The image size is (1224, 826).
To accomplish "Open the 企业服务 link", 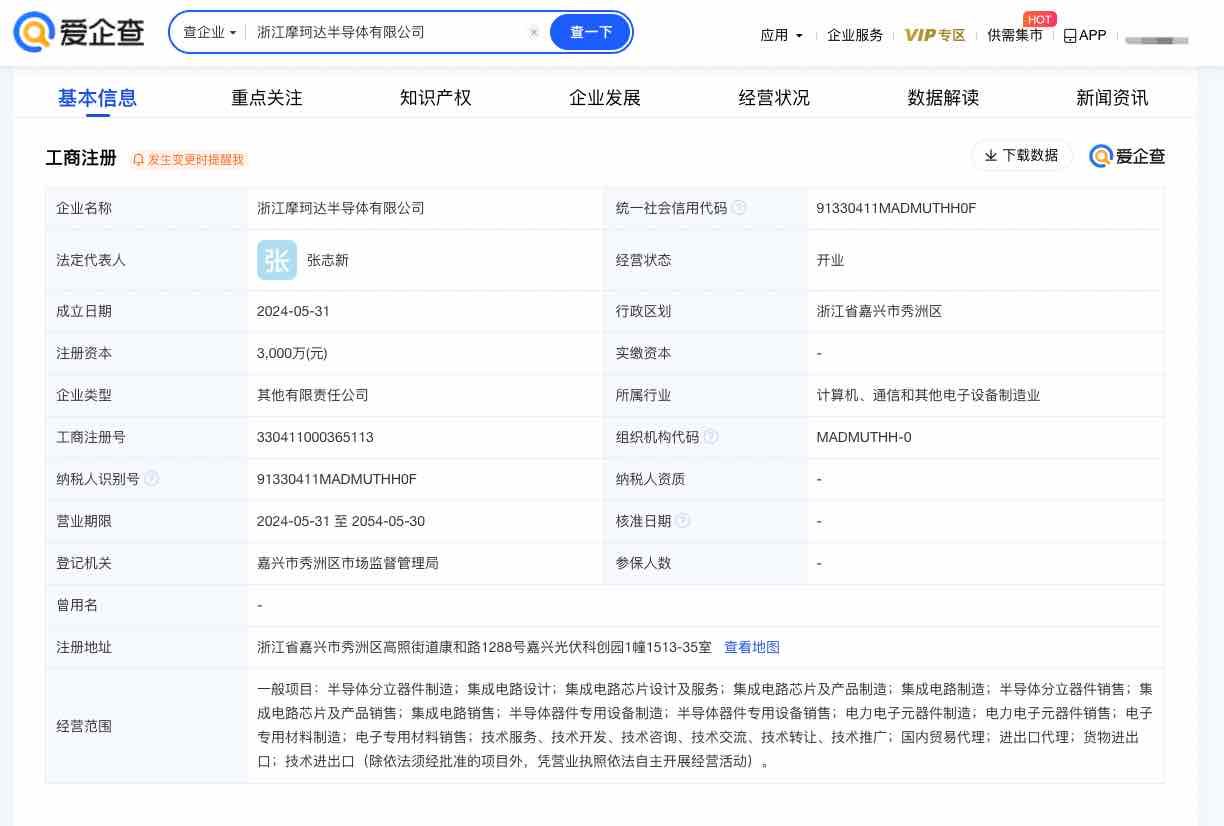I will click(855, 35).
